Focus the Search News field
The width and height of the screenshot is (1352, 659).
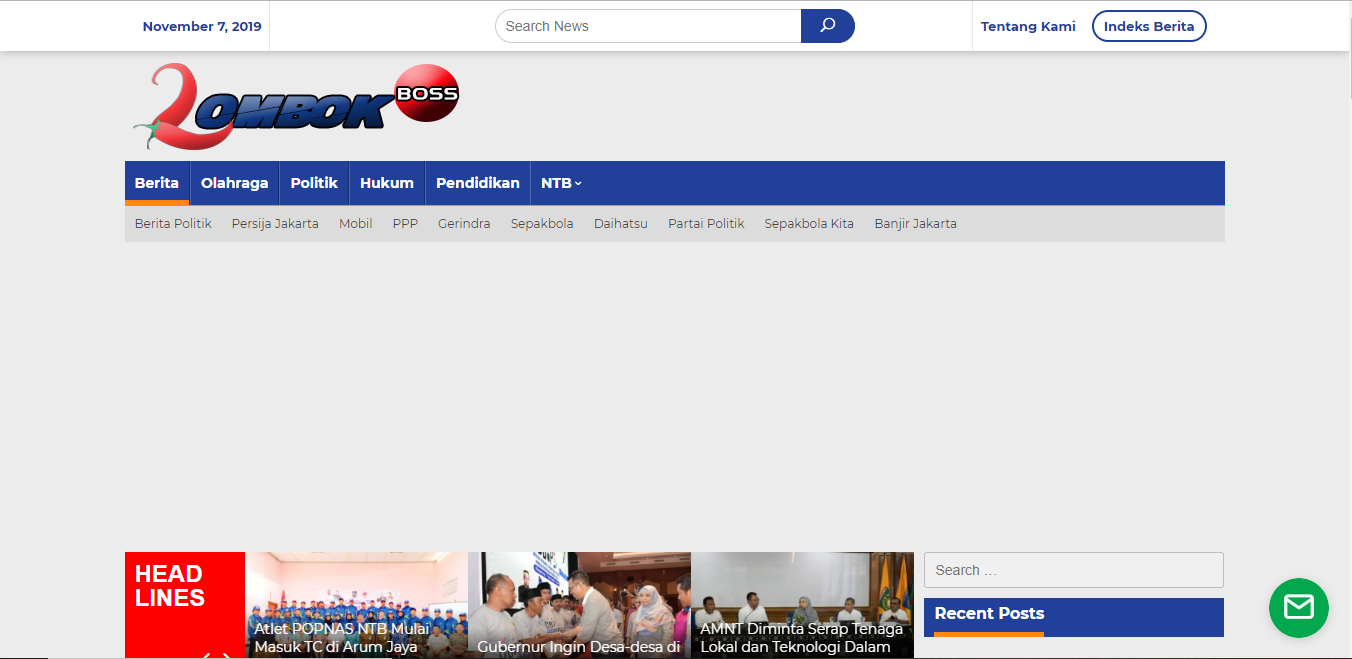(648, 26)
